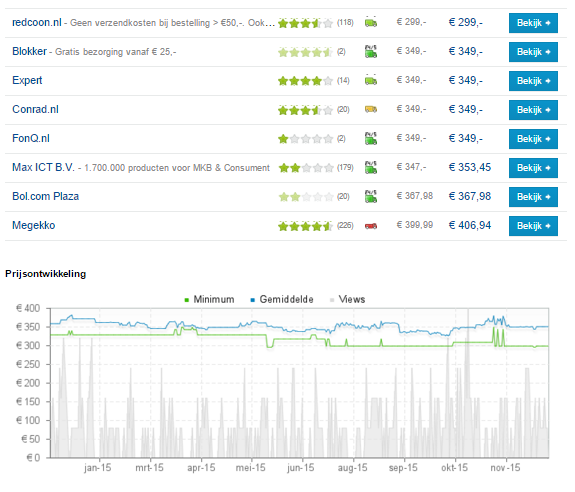
Task: Open the Max ICT B.V. shop link
Action: (x=43, y=167)
